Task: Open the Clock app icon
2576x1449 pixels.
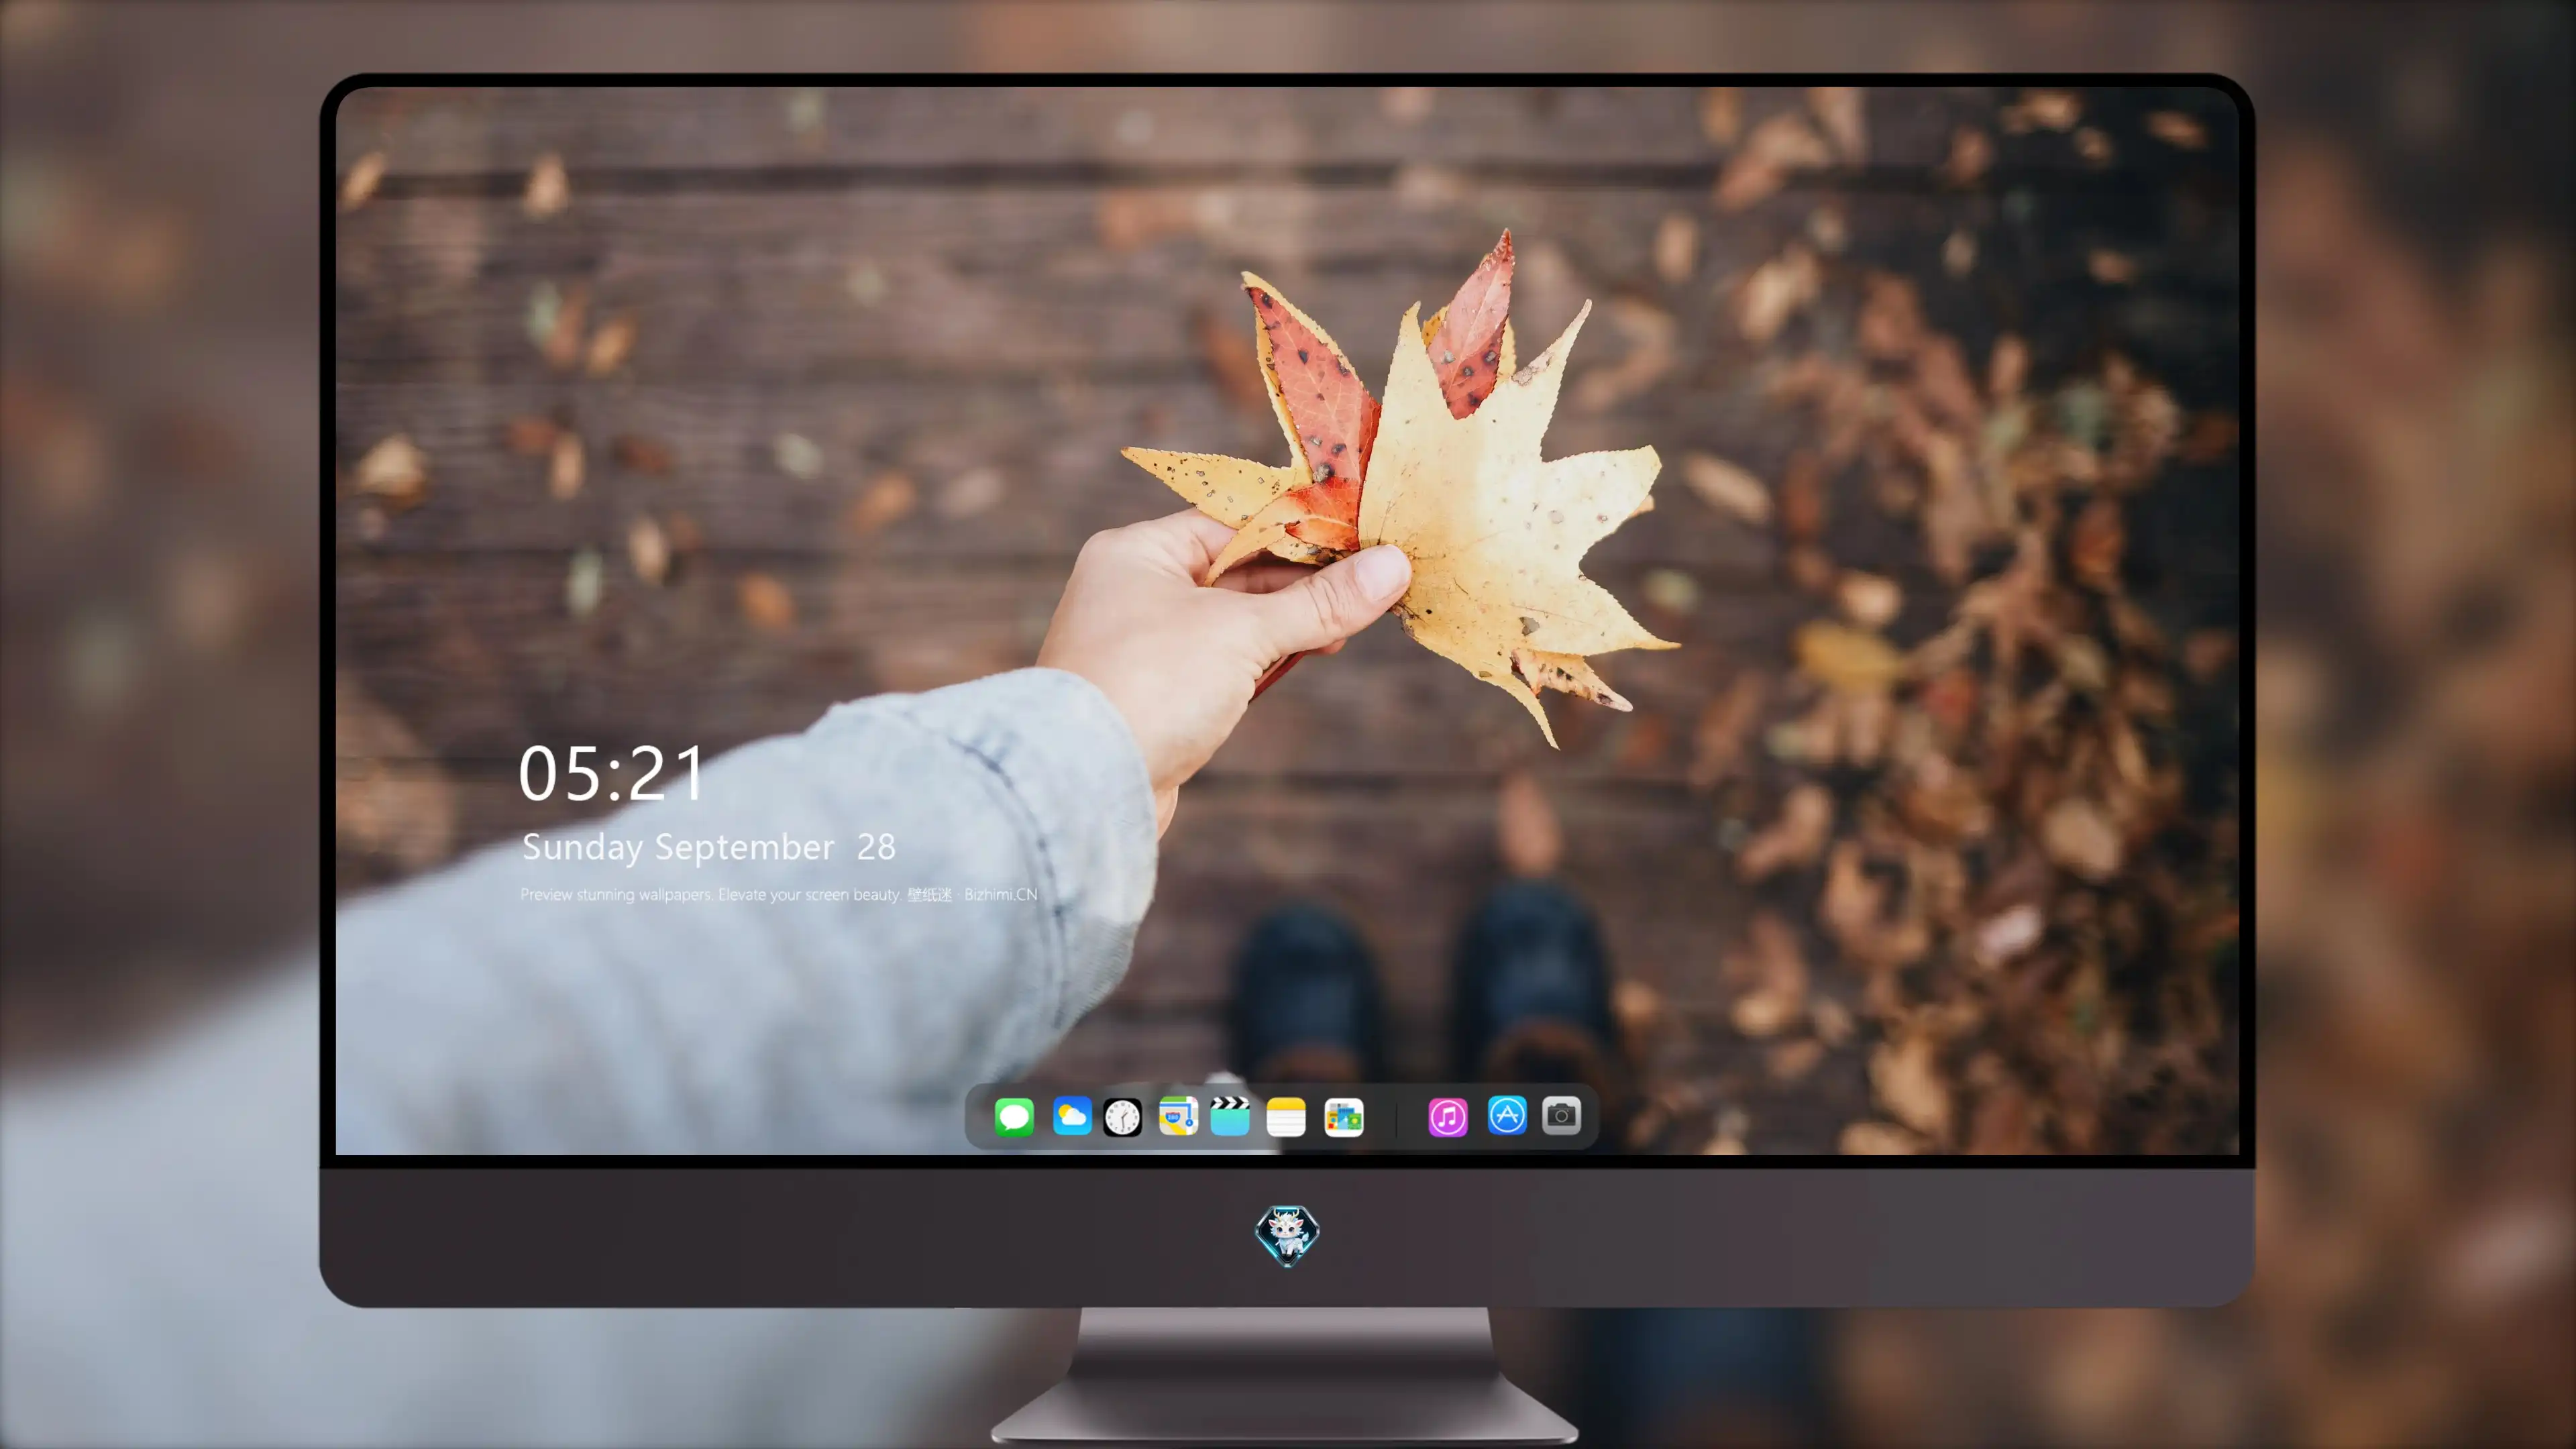Action: coord(1122,1117)
